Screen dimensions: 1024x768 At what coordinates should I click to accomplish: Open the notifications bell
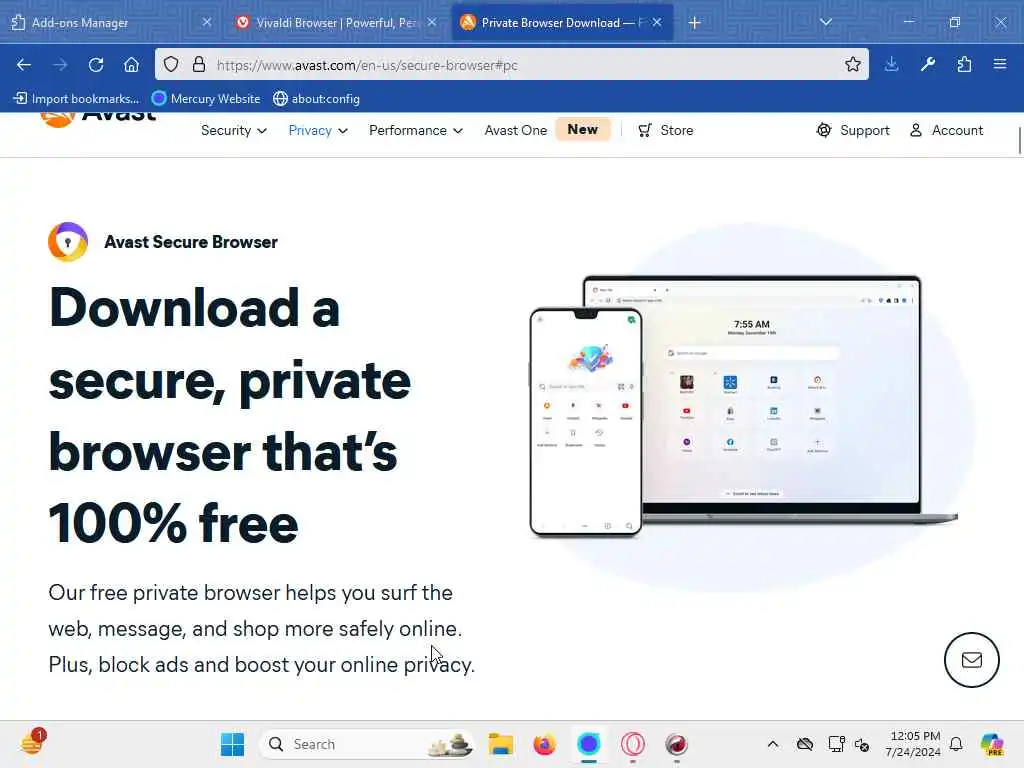click(x=956, y=744)
